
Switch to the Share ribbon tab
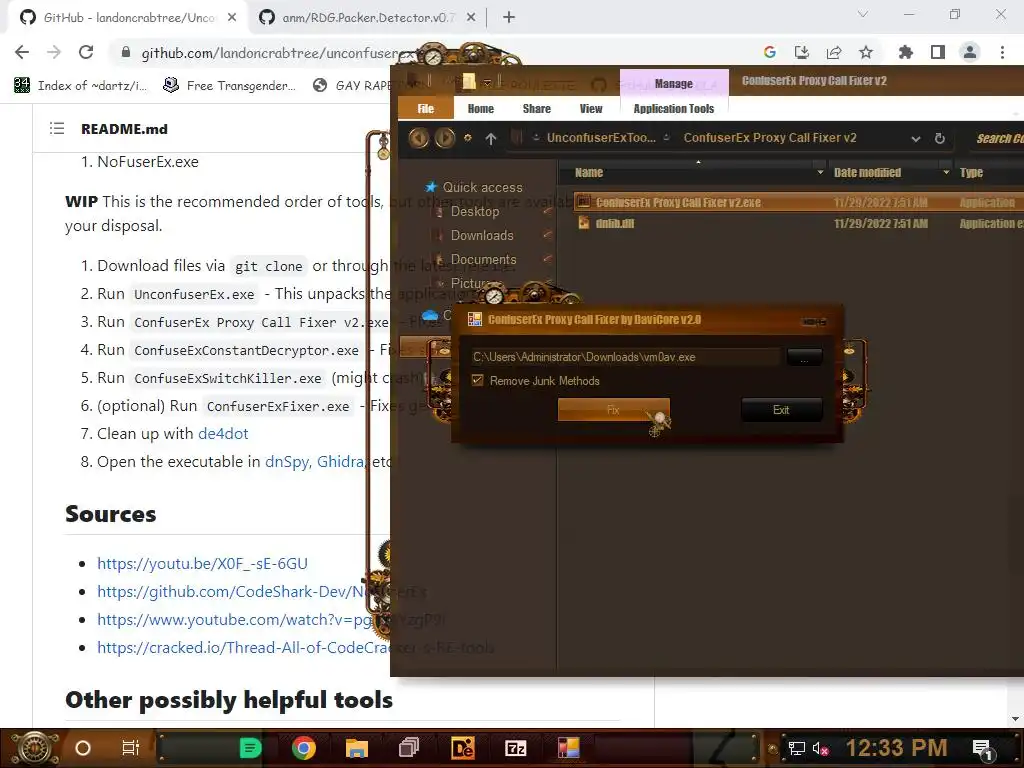click(537, 108)
